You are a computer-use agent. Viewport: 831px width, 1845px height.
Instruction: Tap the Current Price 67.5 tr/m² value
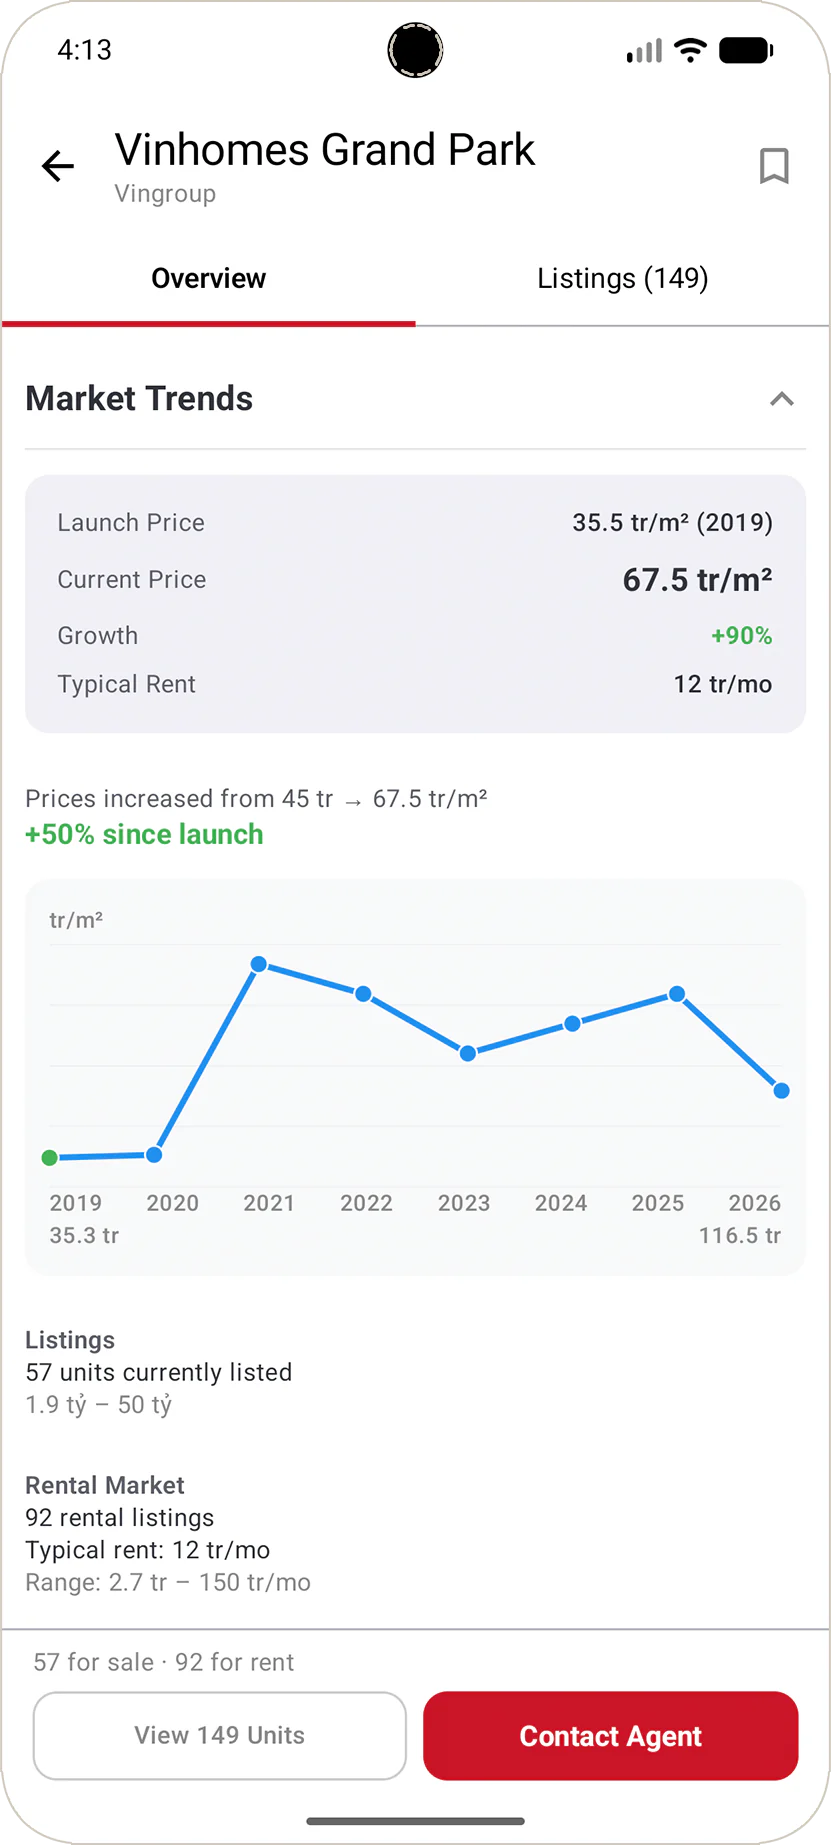click(x=697, y=580)
